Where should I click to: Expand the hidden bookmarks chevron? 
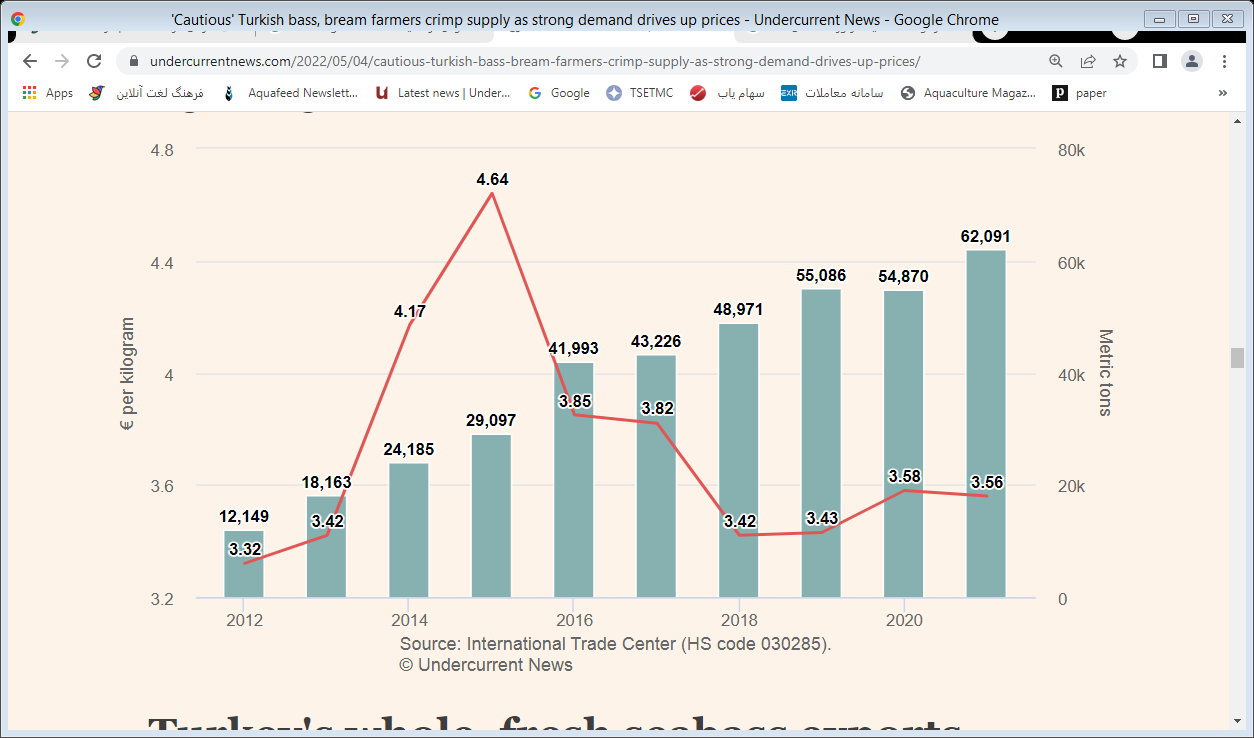[1222, 93]
